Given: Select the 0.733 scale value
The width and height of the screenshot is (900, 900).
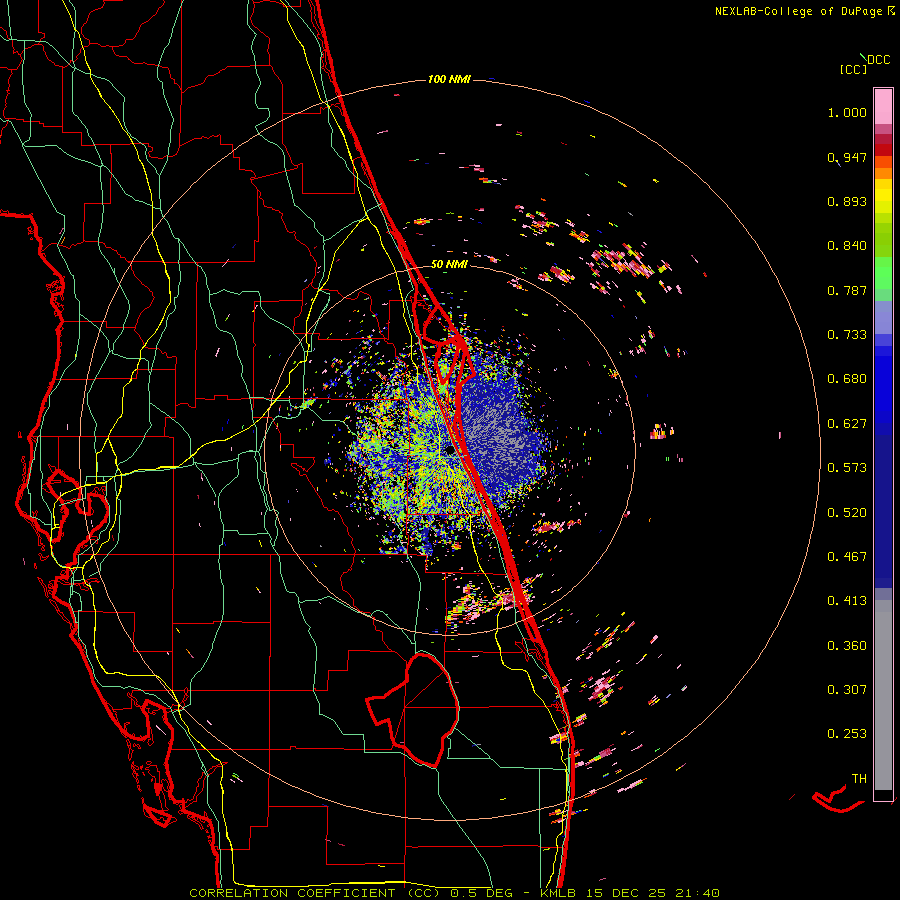Looking at the screenshot, I should pyautogui.click(x=847, y=335).
